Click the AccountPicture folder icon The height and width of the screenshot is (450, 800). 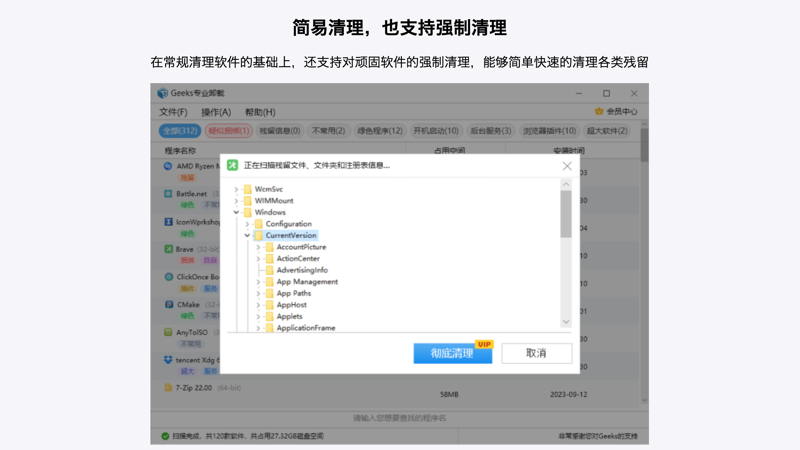(269, 247)
